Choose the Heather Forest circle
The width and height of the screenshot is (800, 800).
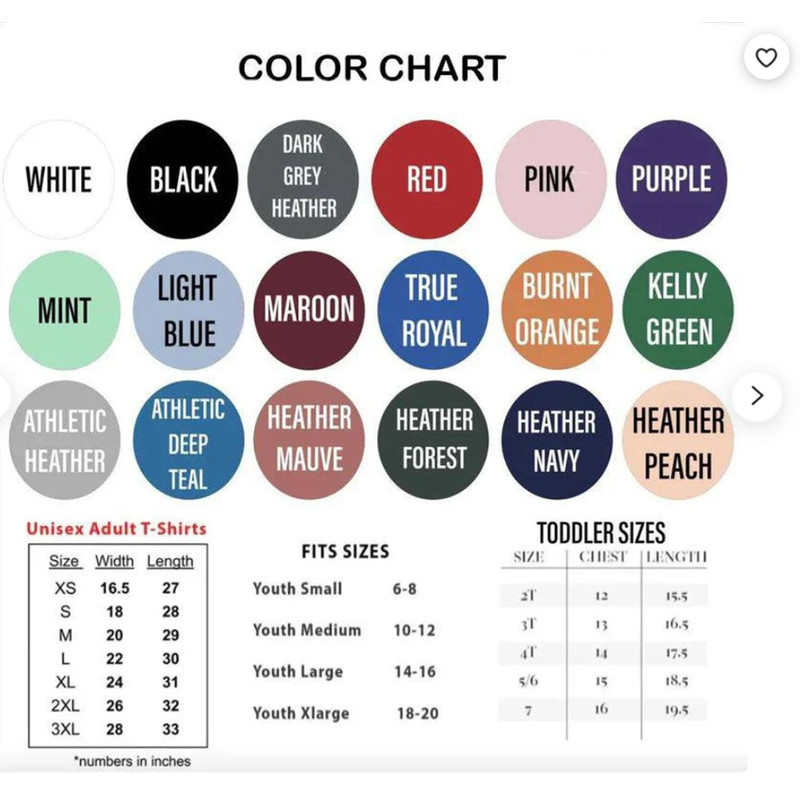click(434, 440)
